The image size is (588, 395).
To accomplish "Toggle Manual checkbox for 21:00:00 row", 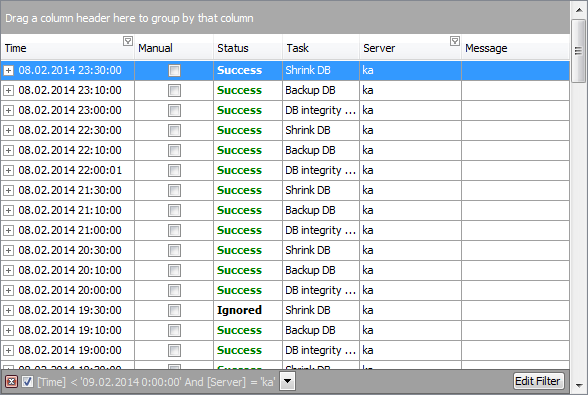I will click(174, 230).
